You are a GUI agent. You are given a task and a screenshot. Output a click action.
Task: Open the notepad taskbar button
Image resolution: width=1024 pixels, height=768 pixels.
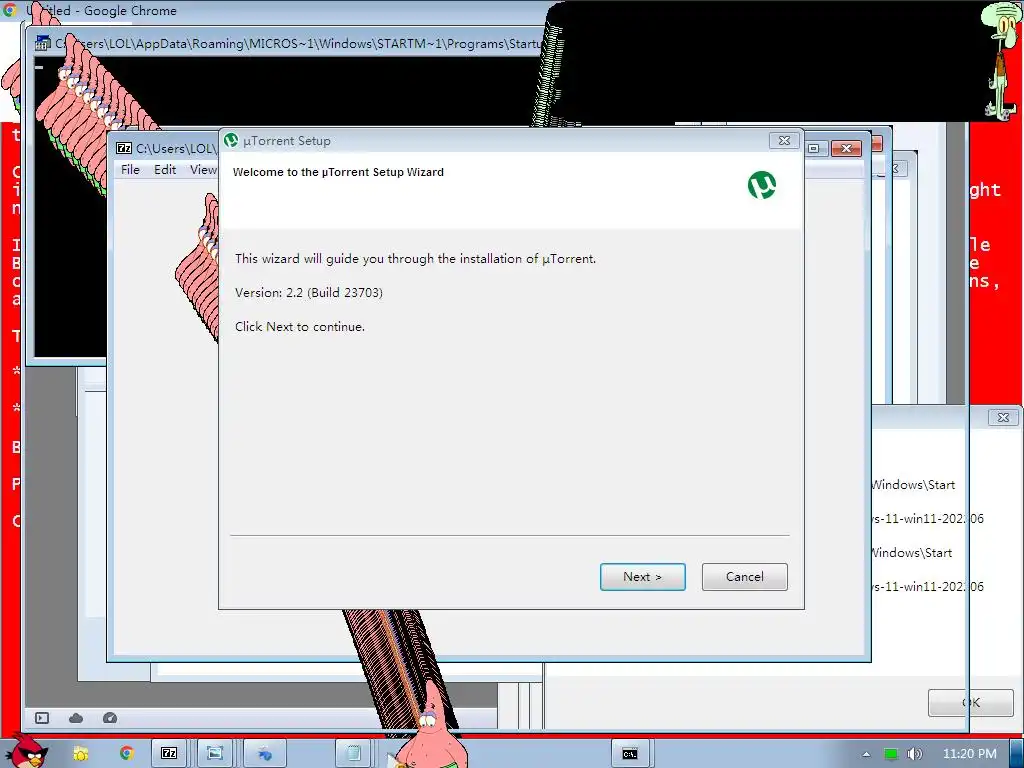pyautogui.click(x=353, y=754)
